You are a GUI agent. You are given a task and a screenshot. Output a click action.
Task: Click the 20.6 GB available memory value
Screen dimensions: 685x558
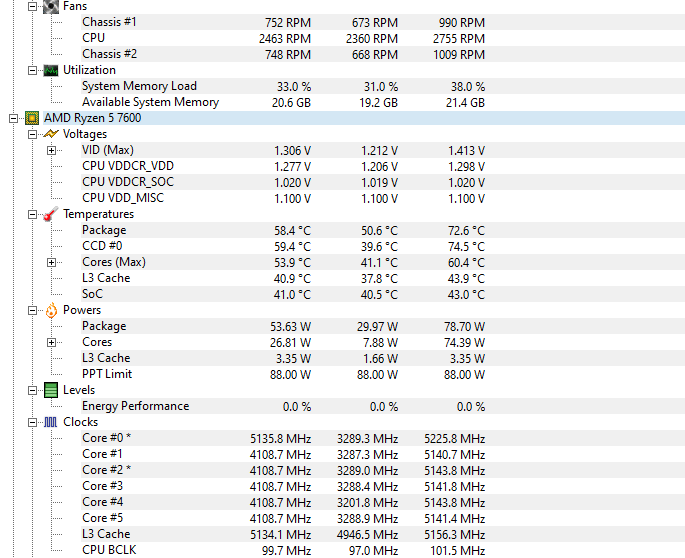tap(291, 103)
